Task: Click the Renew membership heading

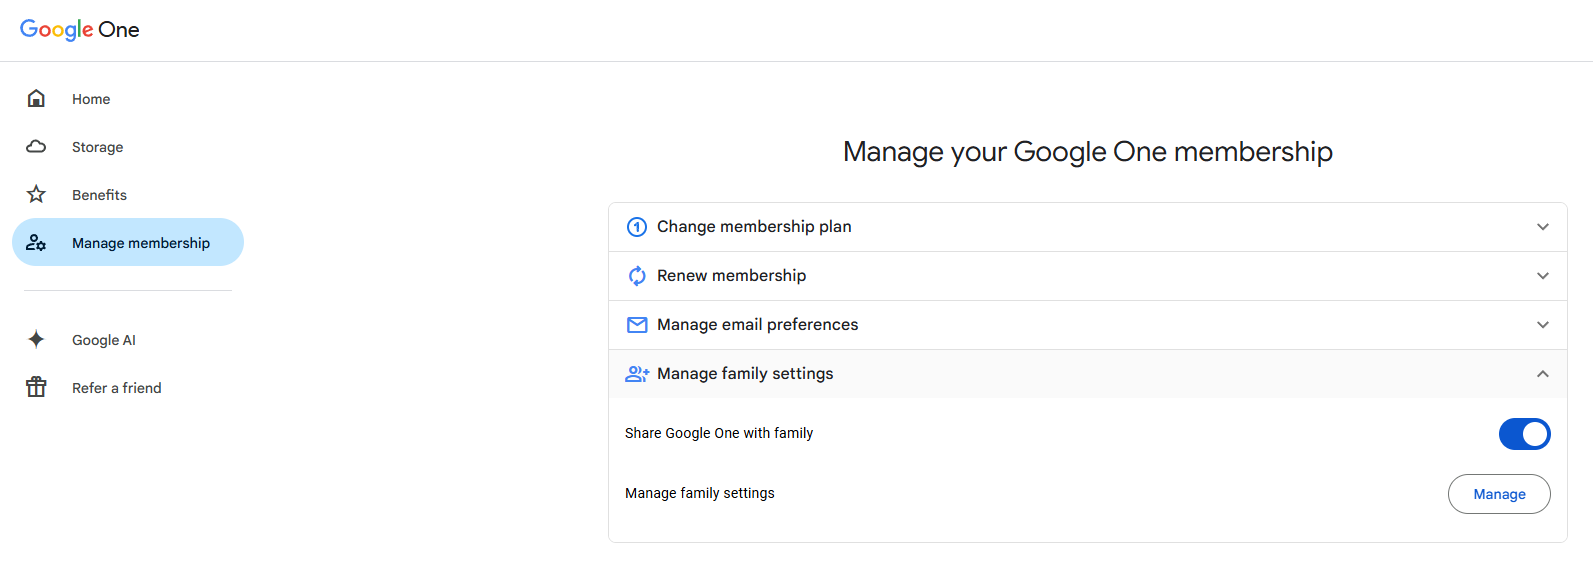Action: pyautogui.click(x=731, y=276)
